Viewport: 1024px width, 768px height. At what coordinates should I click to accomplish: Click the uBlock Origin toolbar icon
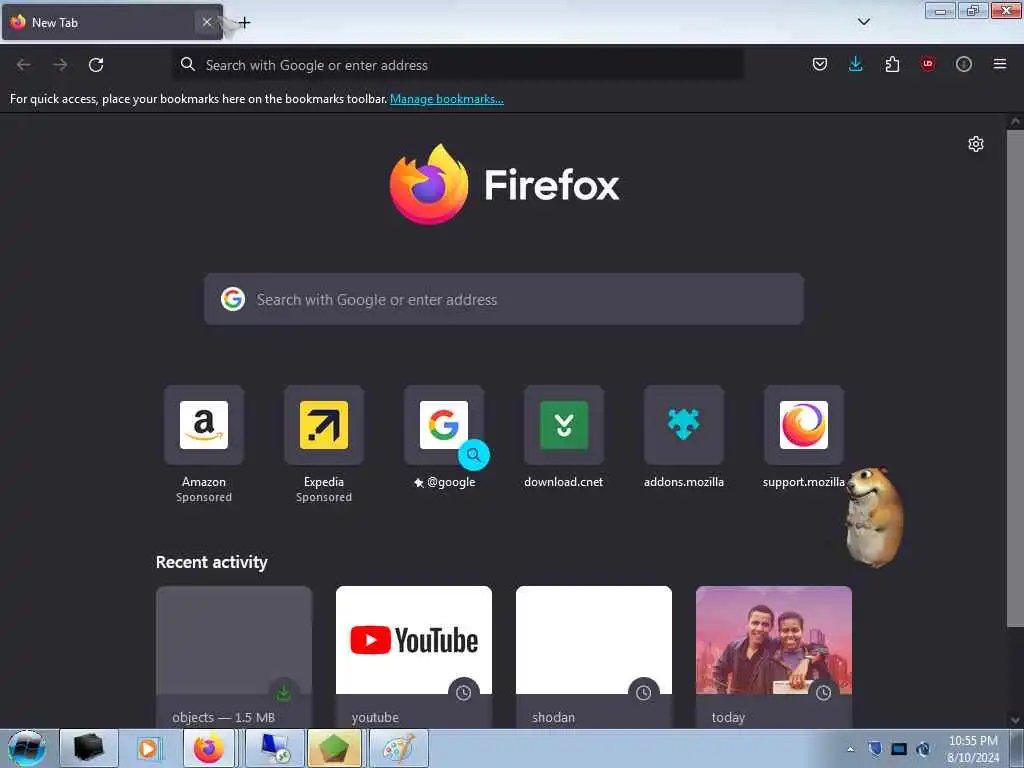(x=927, y=64)
